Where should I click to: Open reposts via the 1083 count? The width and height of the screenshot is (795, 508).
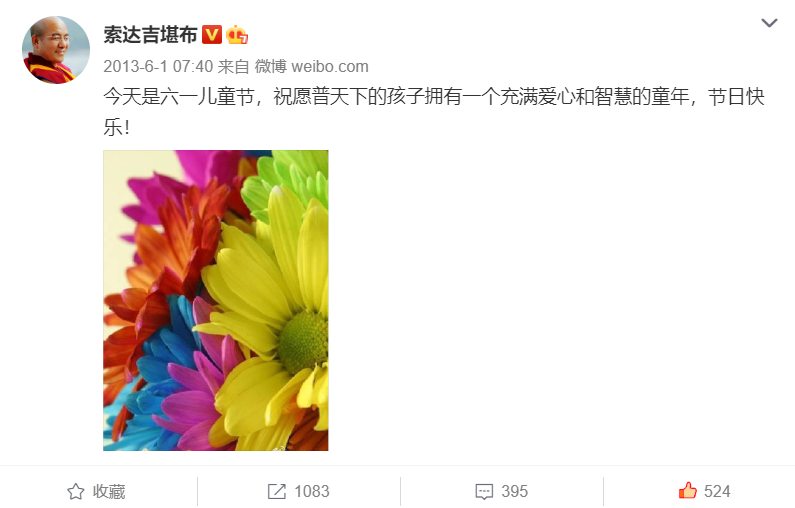312,491
